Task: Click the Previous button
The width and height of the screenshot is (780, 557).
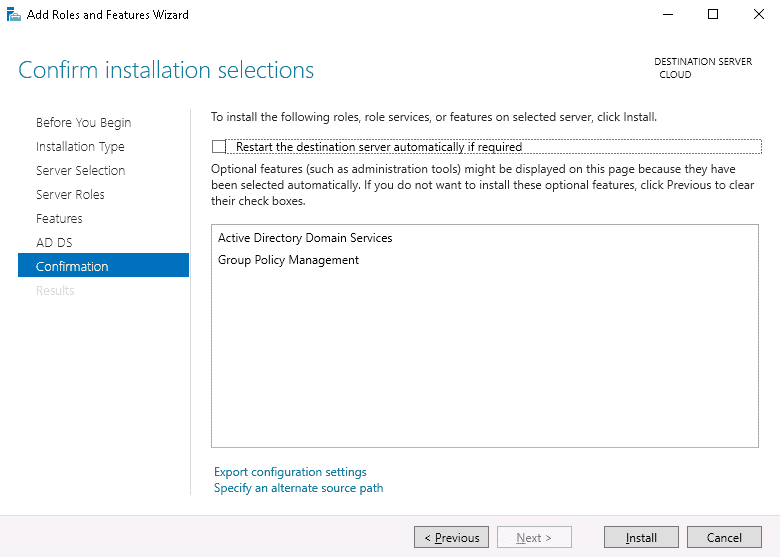Action: coord(451,537)
